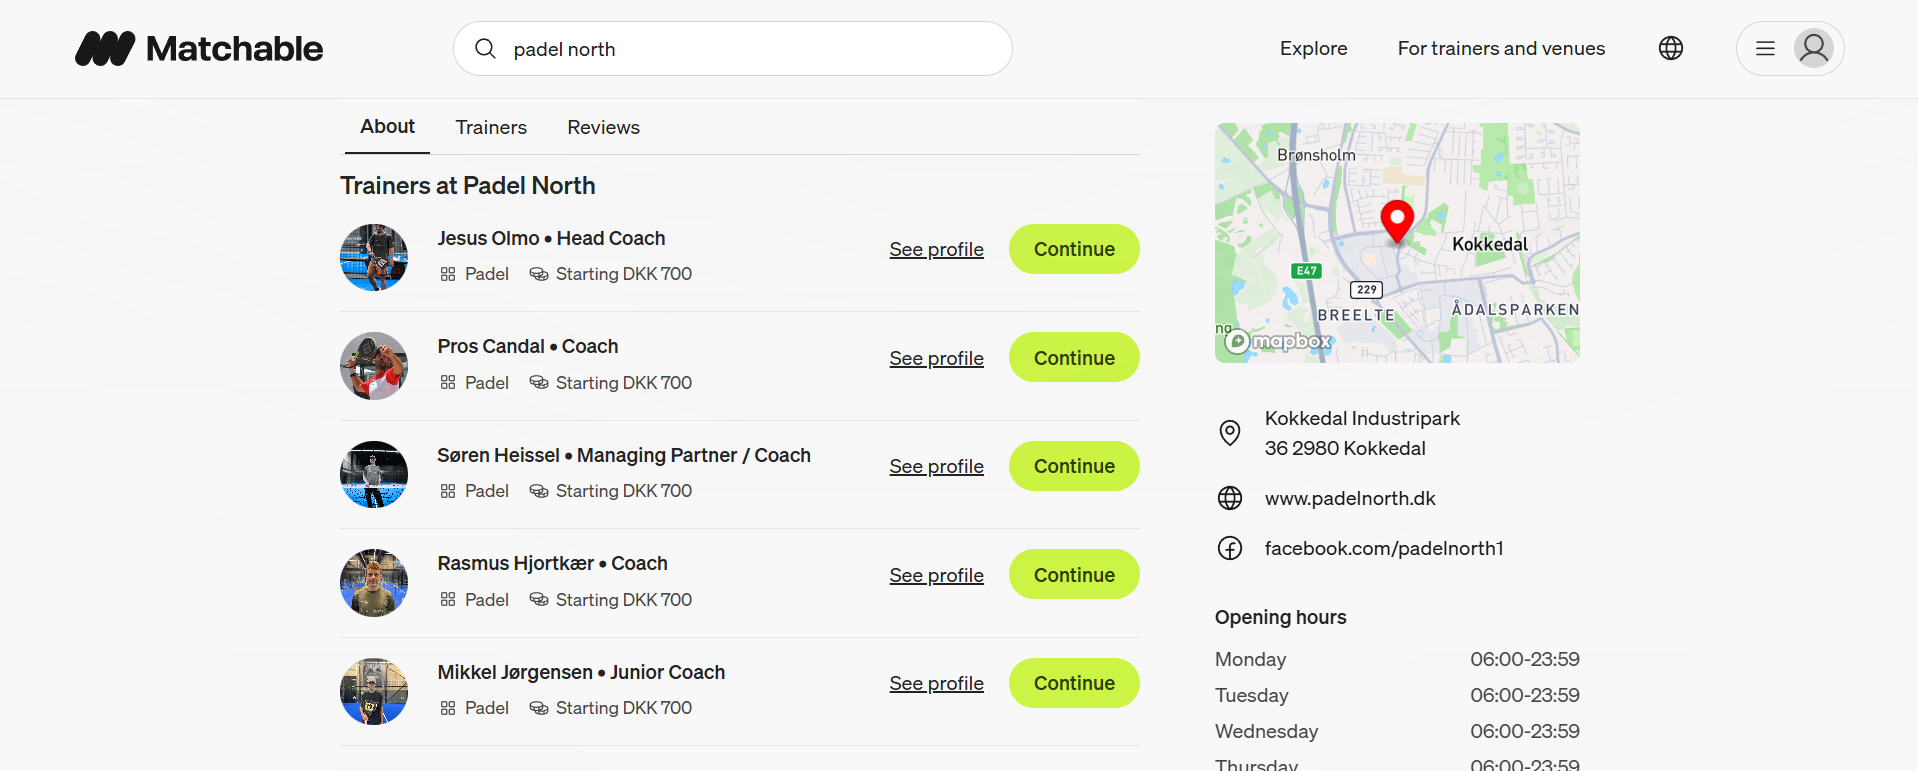Click the red map location pin

pyautogui.click(x=1397, y=222)
